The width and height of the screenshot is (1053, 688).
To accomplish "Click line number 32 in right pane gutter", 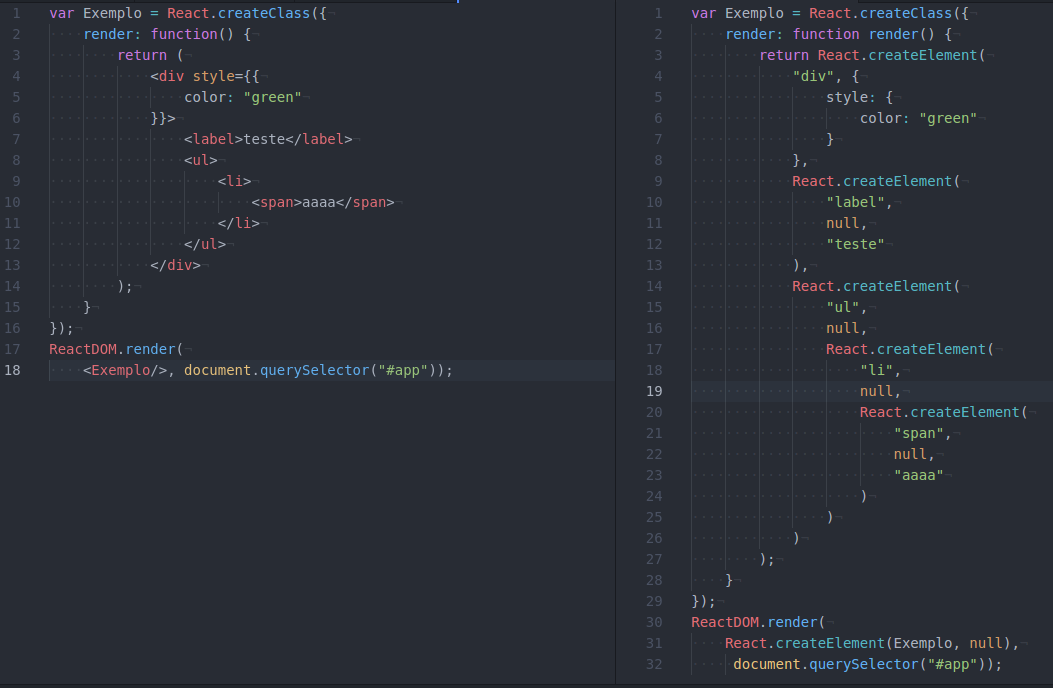I will 654,664.
